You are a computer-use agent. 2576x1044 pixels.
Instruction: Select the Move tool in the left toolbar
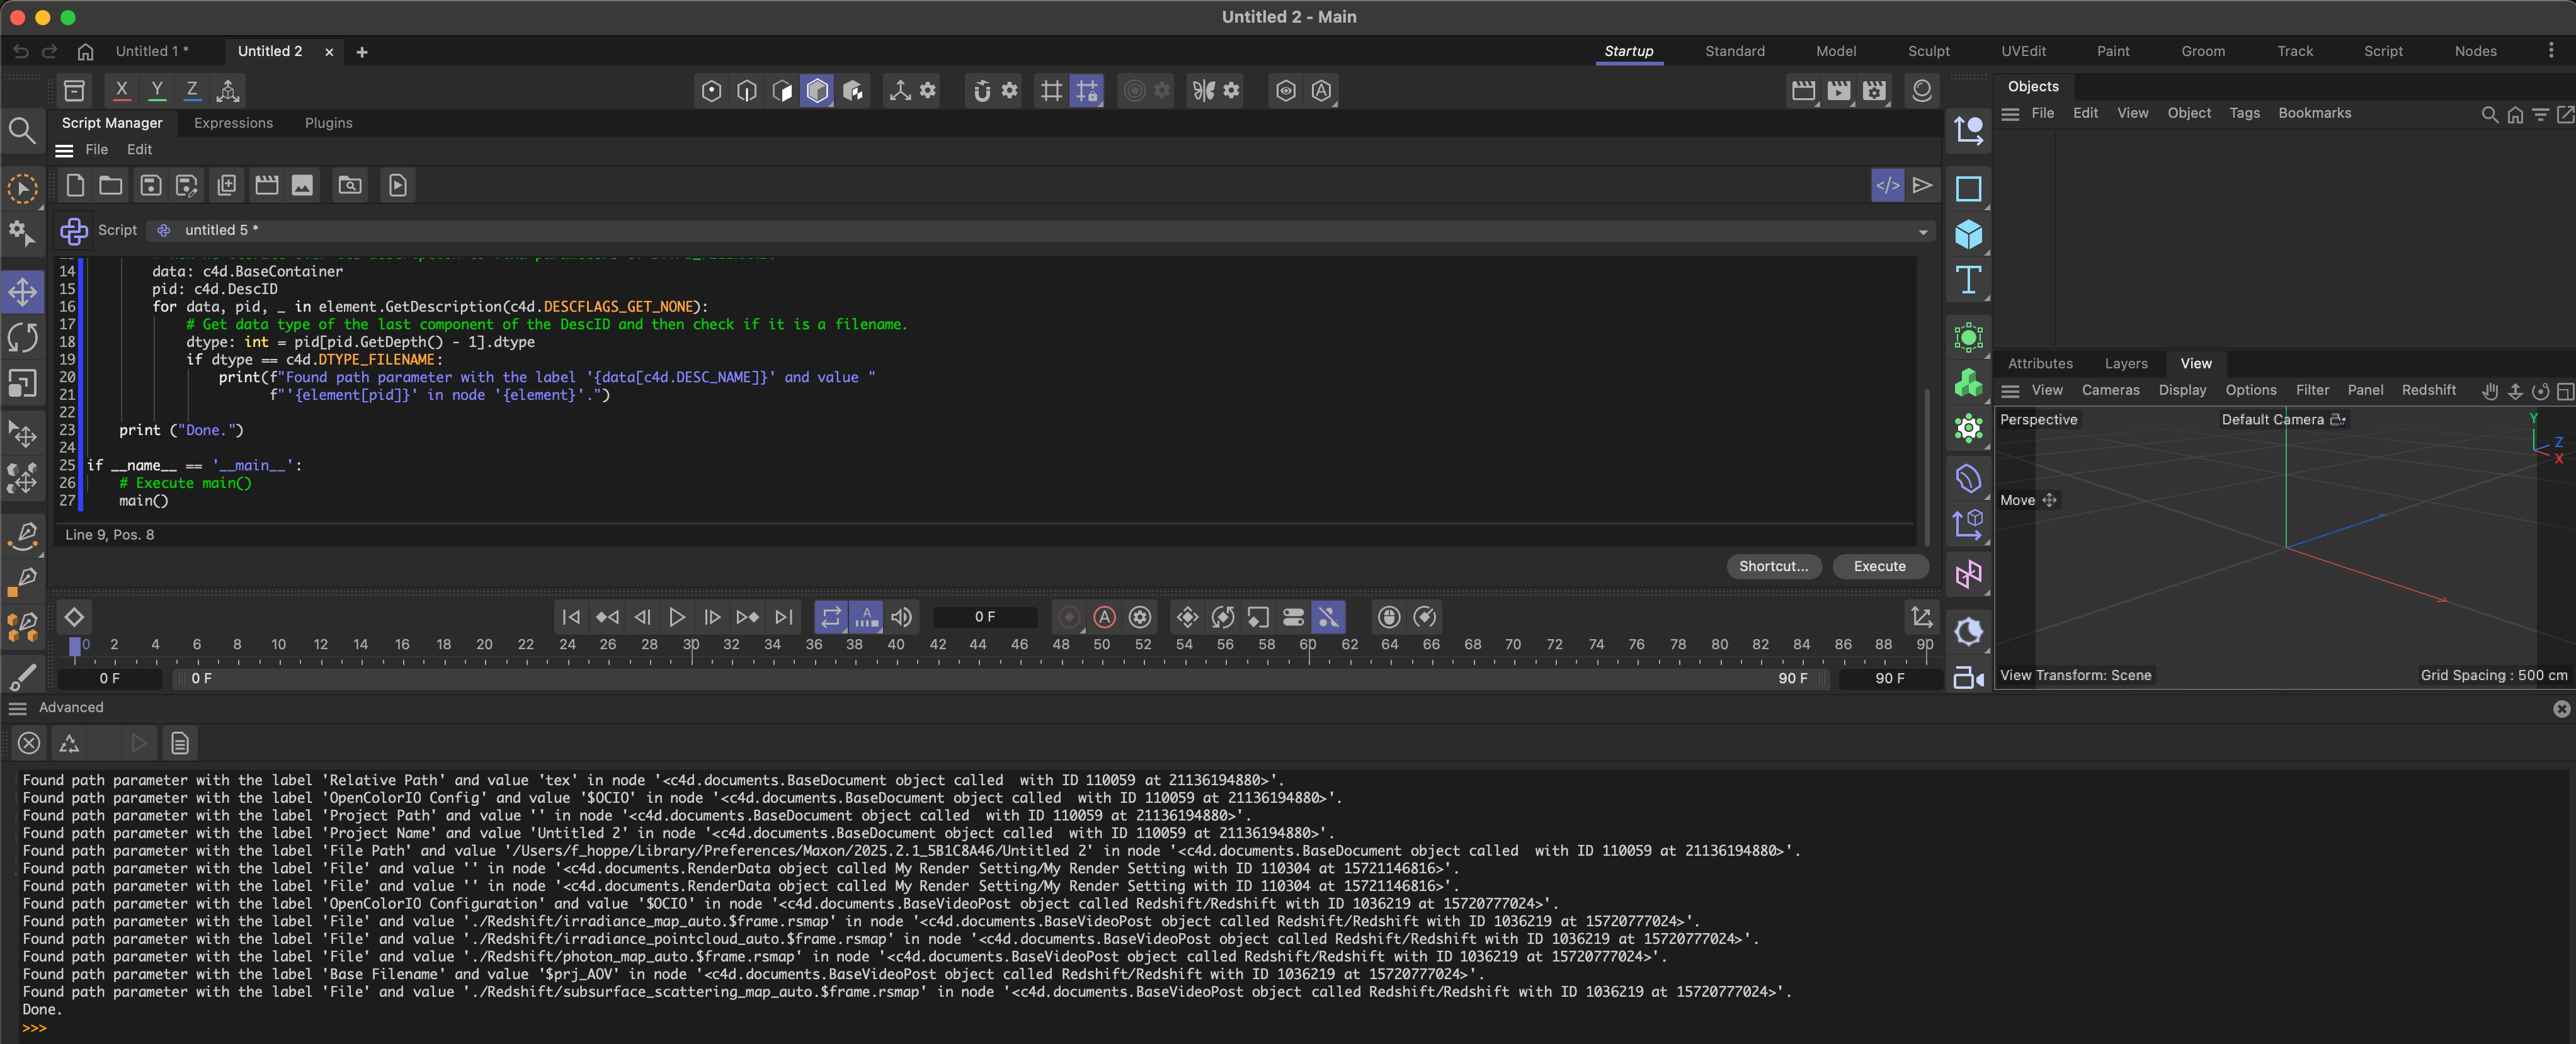coord(22,292)
